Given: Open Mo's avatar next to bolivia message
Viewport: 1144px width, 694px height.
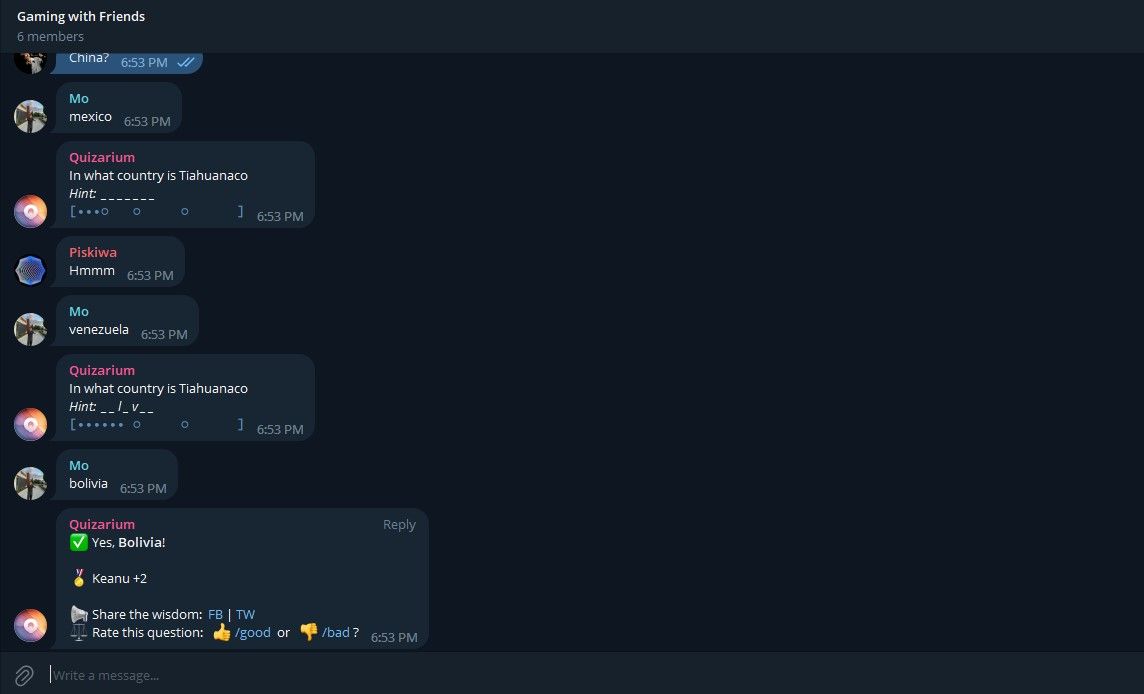Looking at the screenshot, I should (31, 483).
